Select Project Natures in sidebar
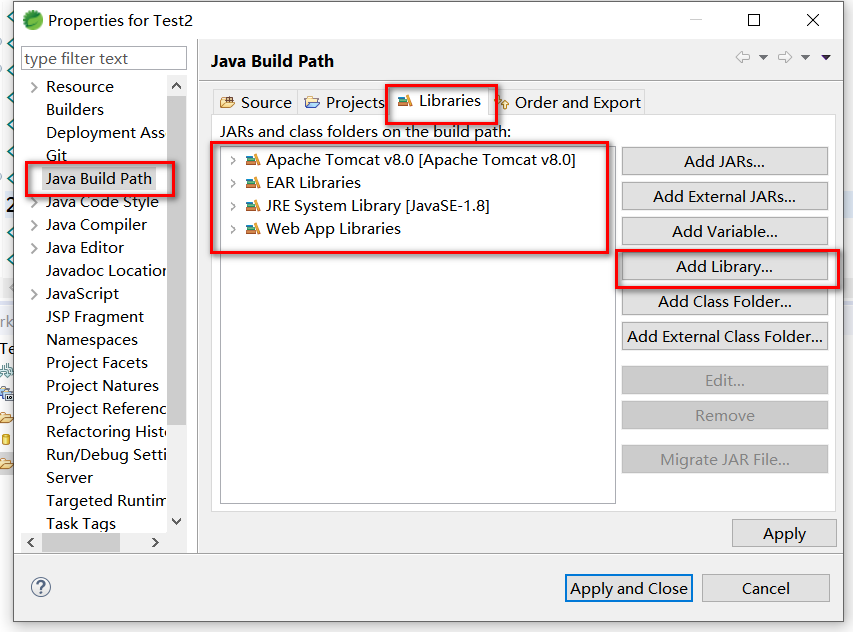Screen dimensions: 853x632 pos(102,386)
